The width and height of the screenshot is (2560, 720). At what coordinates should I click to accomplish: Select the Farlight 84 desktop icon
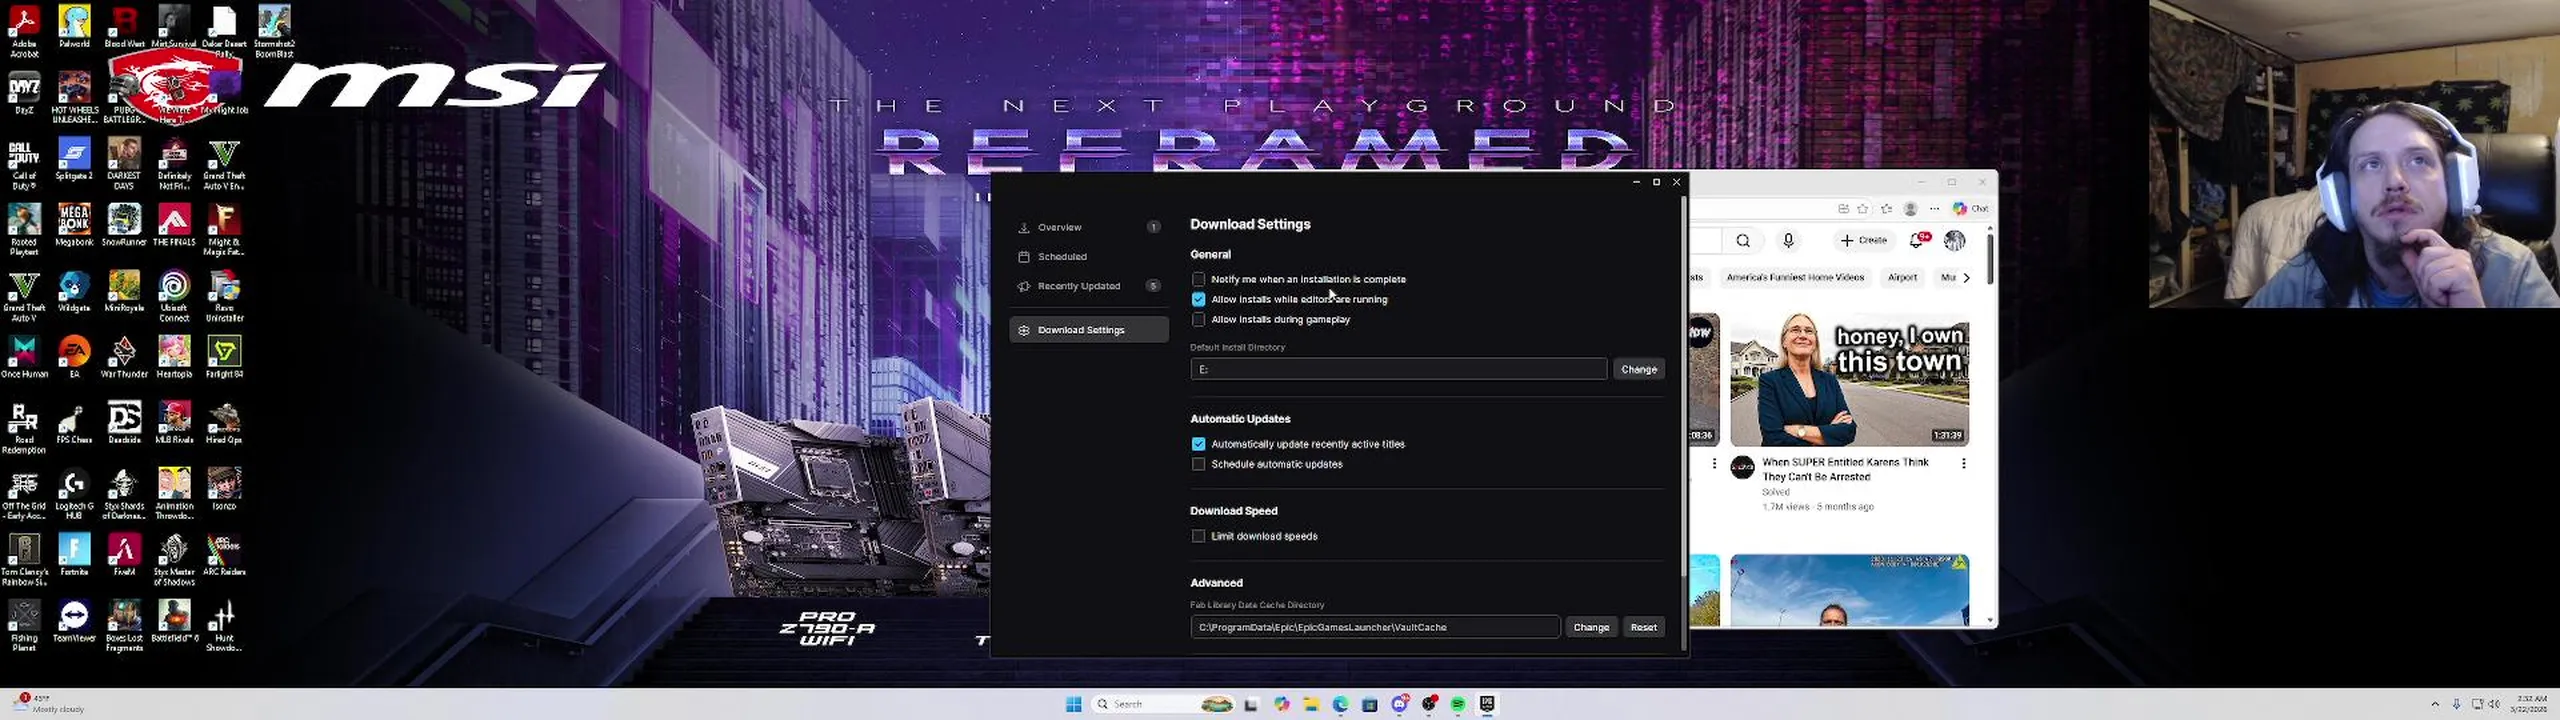[x=224, y=357]
